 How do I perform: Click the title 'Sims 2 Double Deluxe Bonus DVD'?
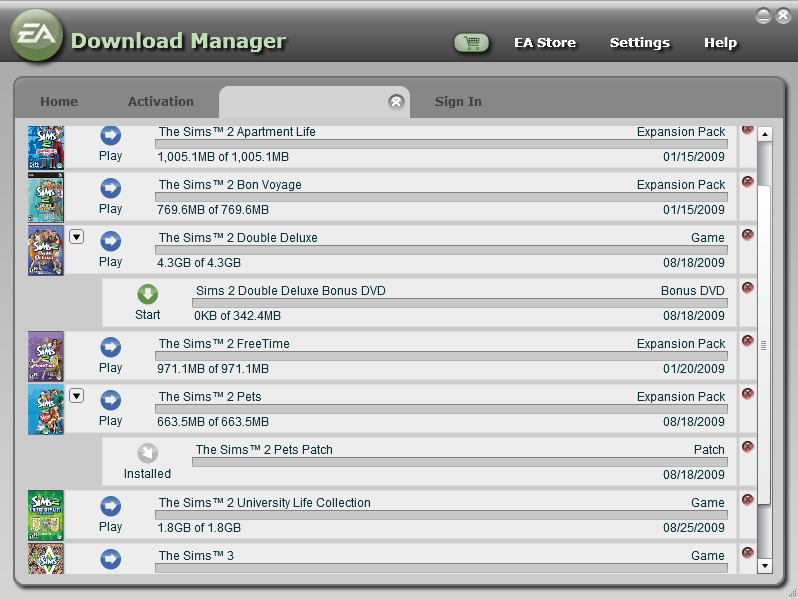click(x=291, y=291)
